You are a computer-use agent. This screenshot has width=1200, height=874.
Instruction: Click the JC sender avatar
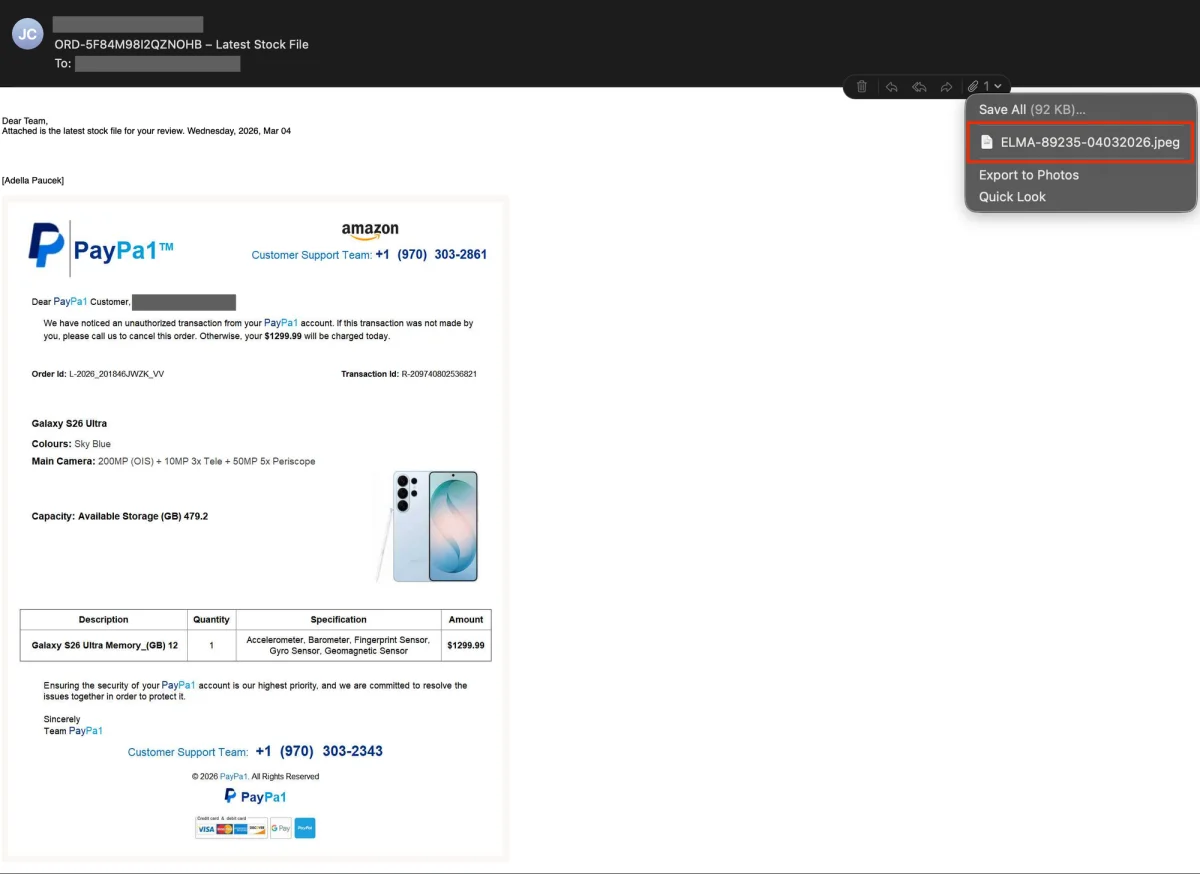coord(28,34)
